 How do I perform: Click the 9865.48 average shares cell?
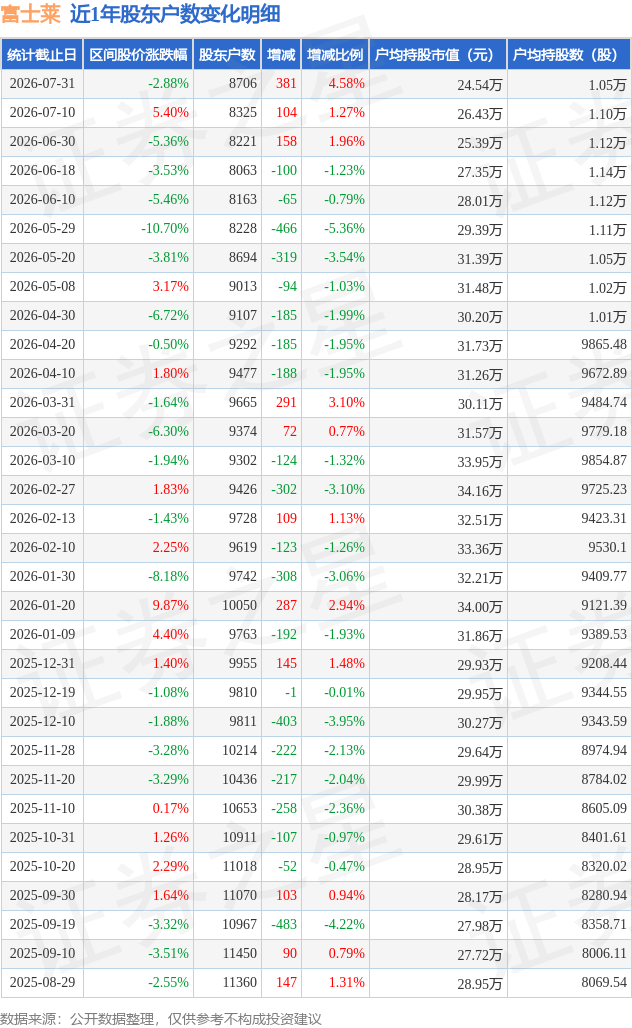click(x=604, y=344)
